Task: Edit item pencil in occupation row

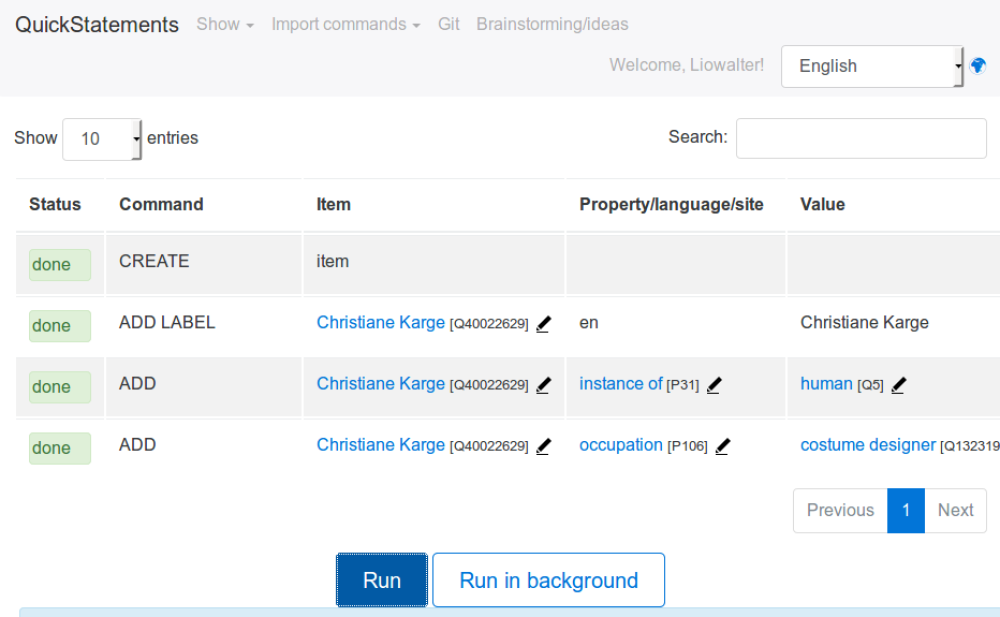Action: (x=543, y=447)
